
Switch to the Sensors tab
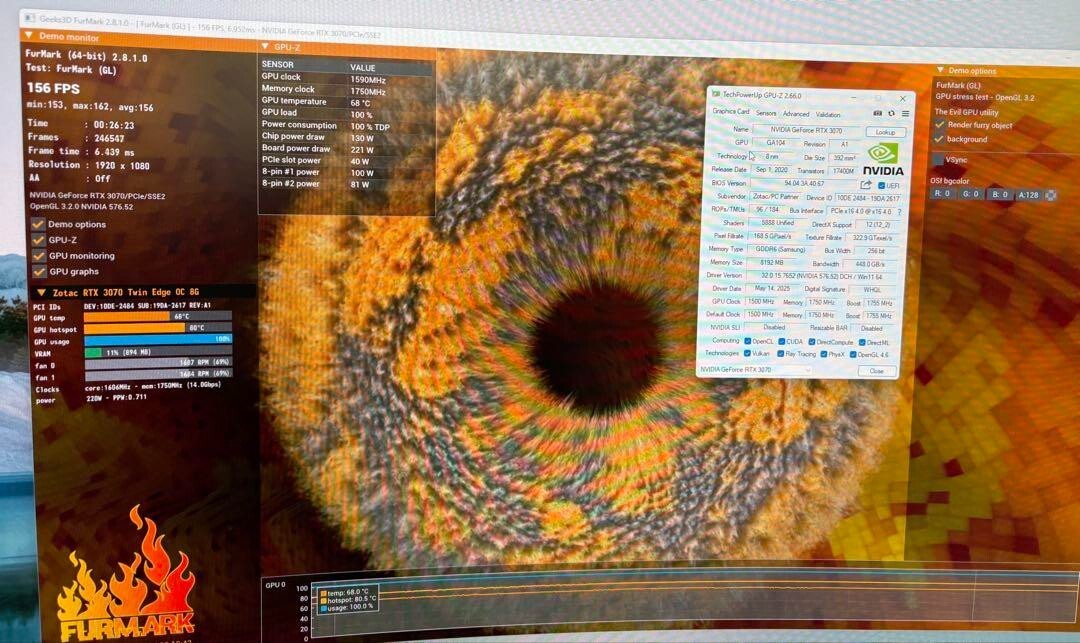766,113
